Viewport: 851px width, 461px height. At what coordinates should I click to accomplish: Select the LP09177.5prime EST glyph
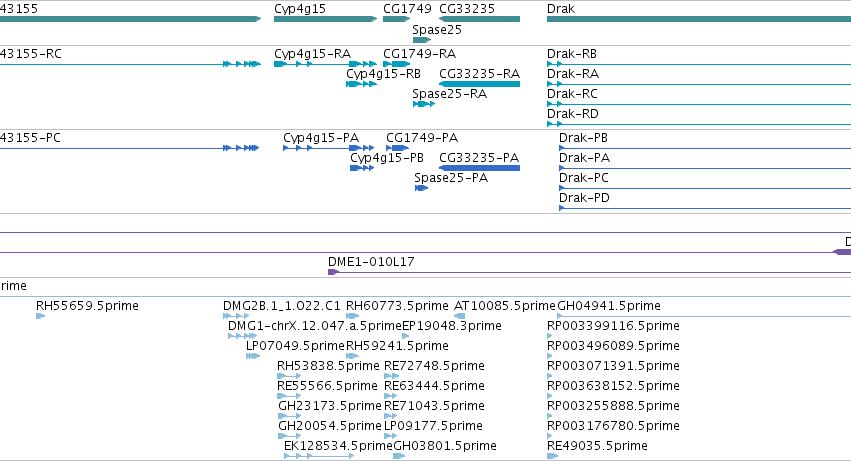tap(391, 437)
